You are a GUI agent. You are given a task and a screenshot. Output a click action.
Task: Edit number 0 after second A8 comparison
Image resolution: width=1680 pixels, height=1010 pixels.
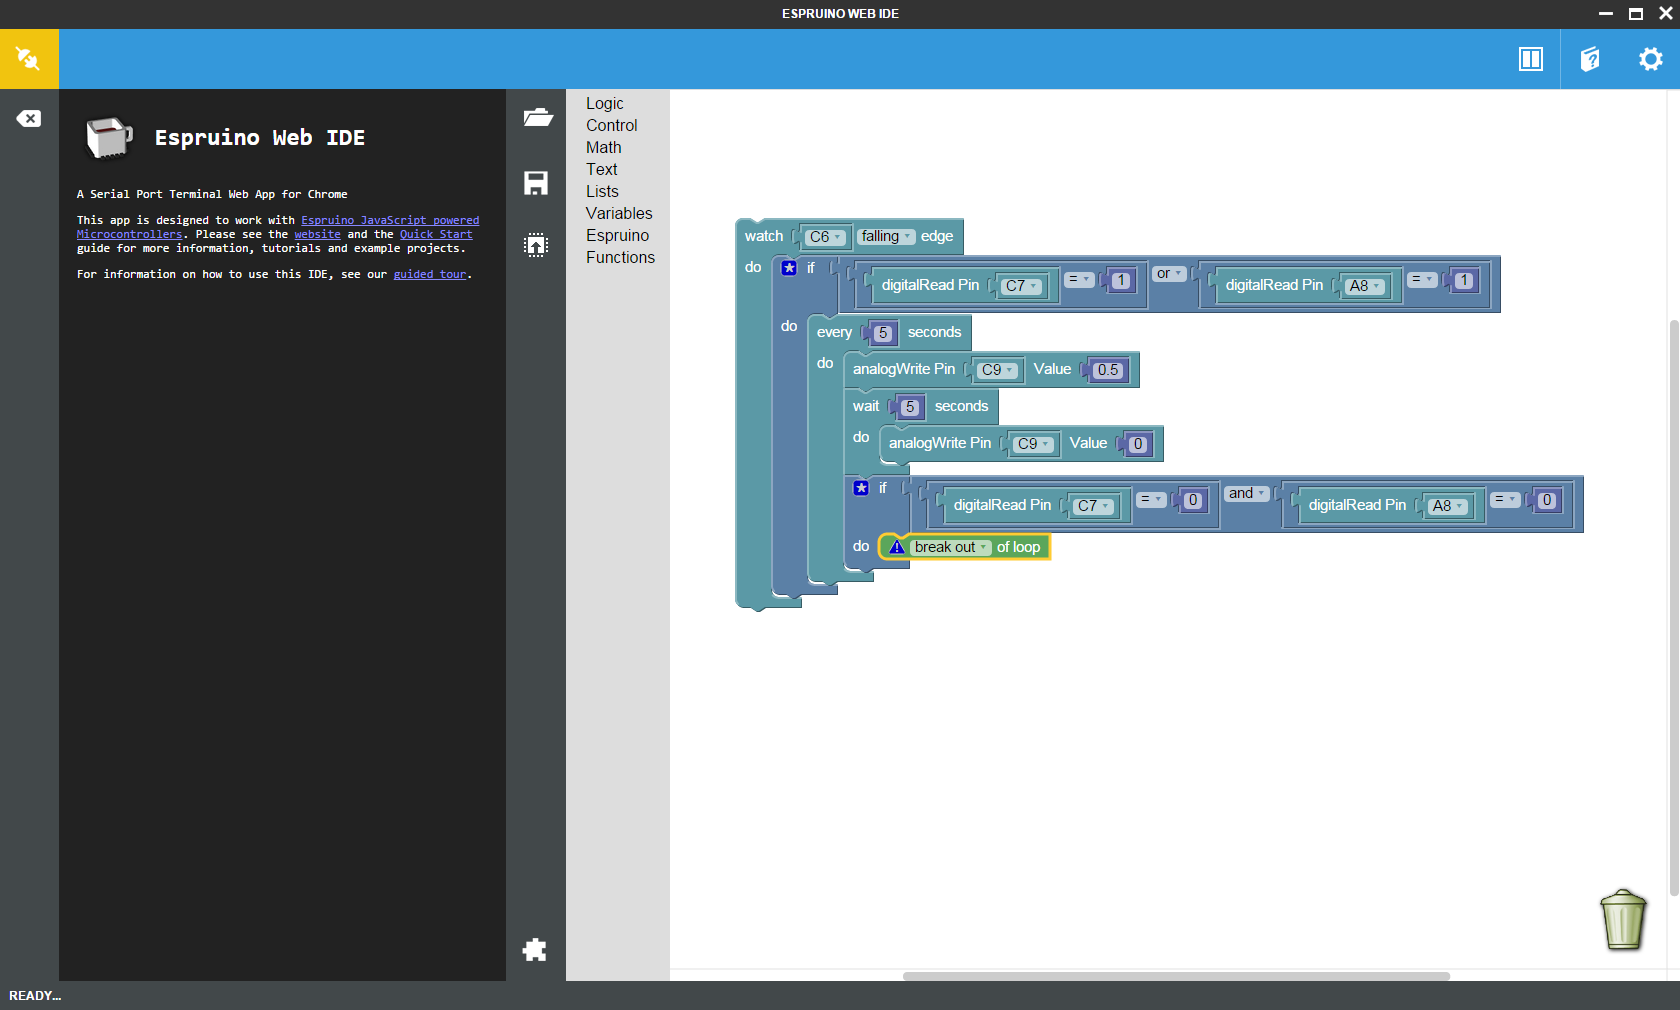[1547, 501]
